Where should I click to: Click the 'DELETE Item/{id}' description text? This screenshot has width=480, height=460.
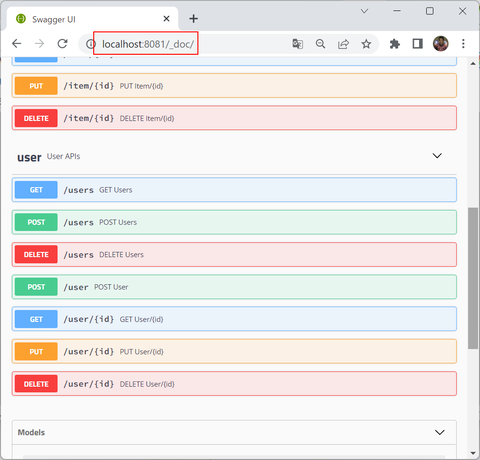(147, 118)
